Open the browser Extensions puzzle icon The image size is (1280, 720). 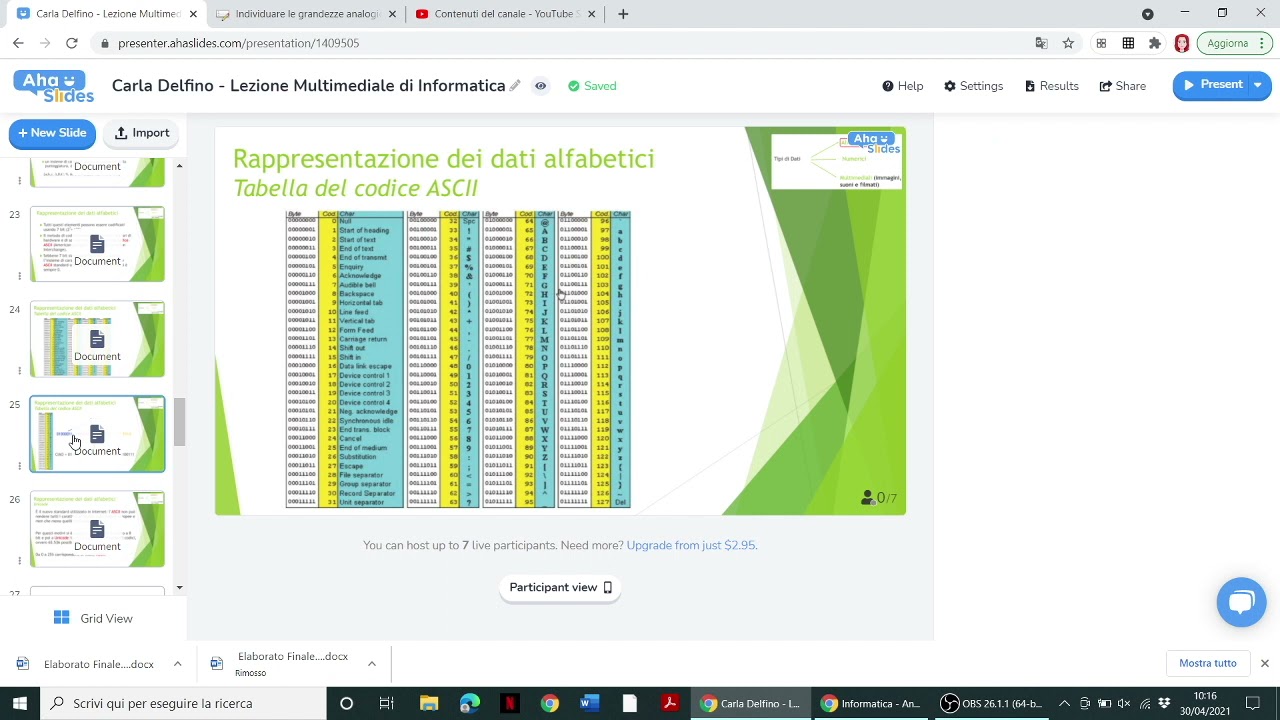[1155, 43]
